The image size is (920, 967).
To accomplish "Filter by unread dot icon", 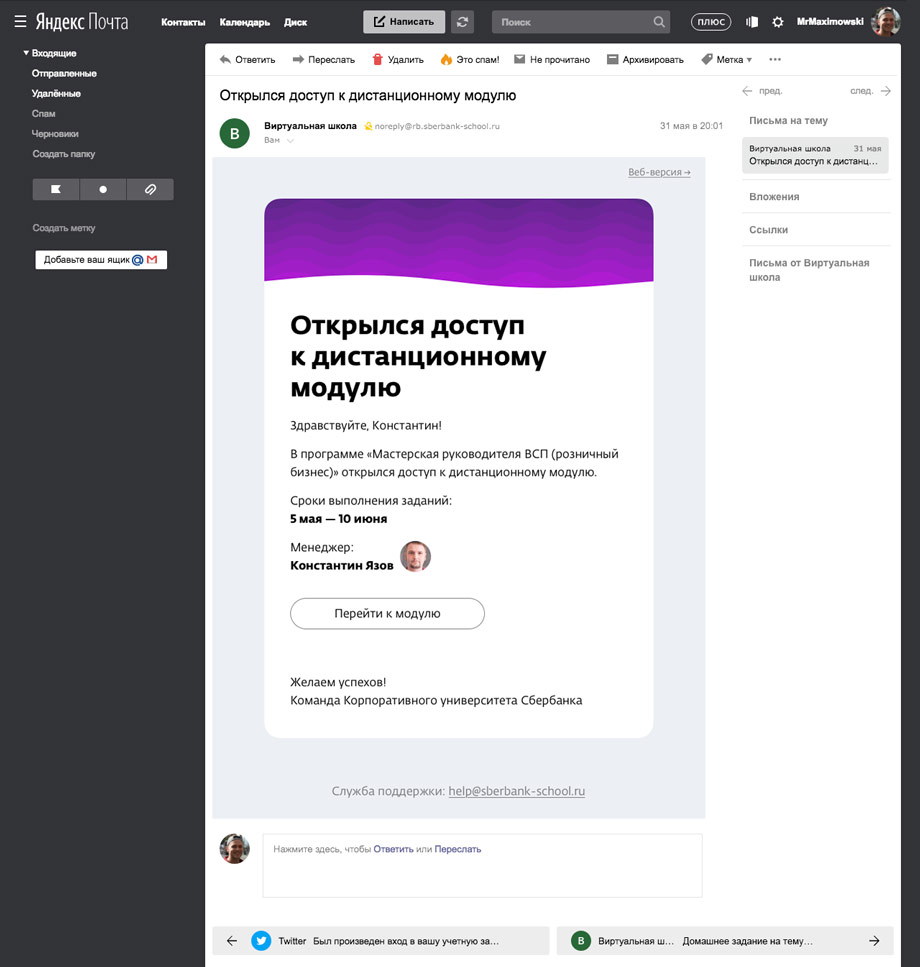I will coord(103,189).
